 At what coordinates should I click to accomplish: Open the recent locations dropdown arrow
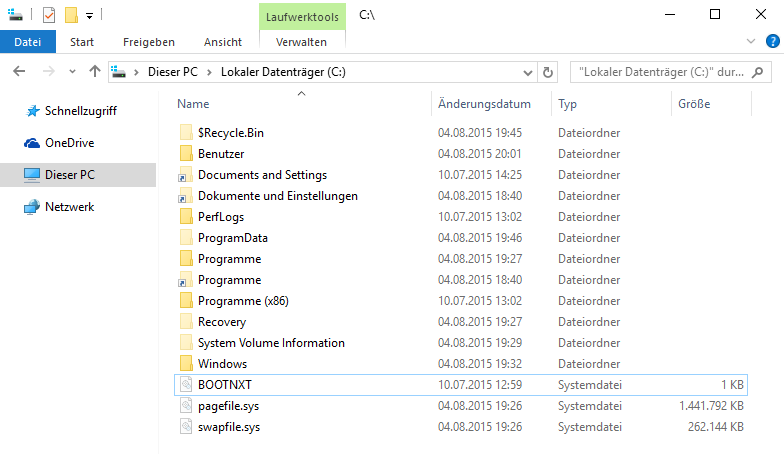point(72,72)
